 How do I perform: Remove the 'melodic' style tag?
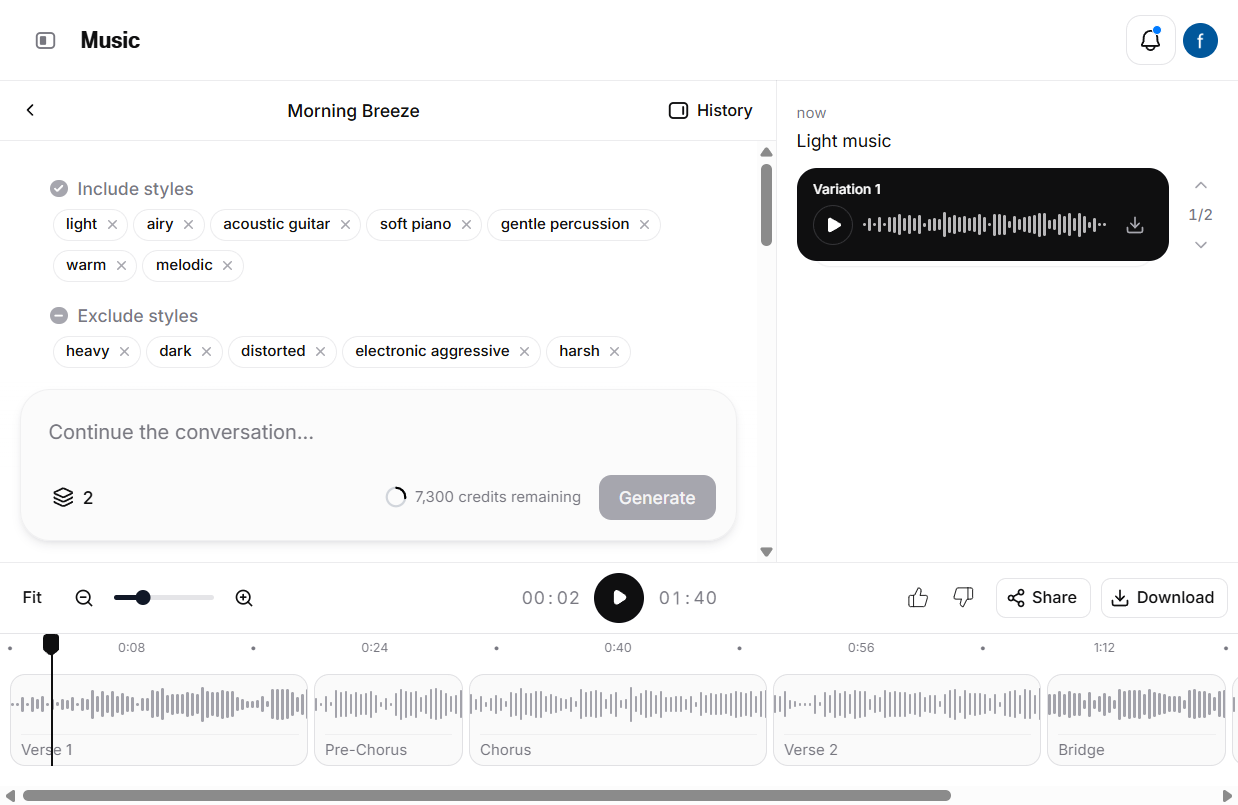tap(227, 266)
